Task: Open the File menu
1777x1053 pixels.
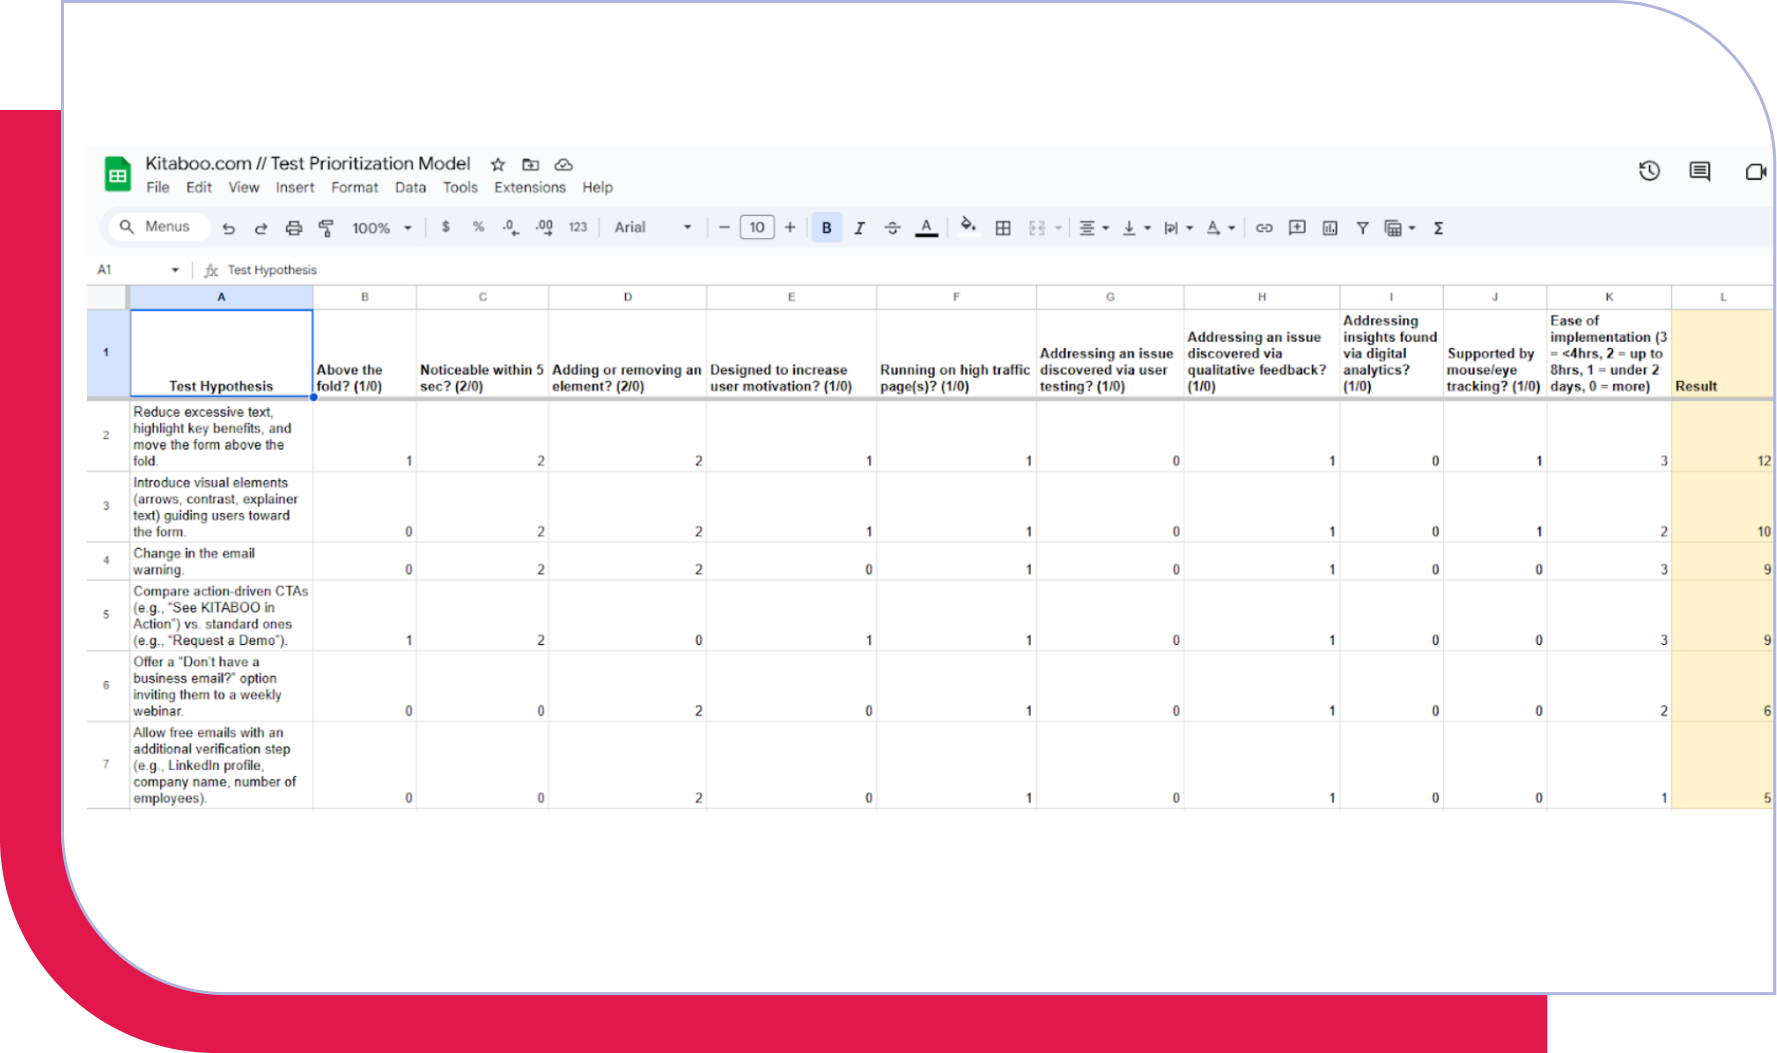Action: click(158, 187)
